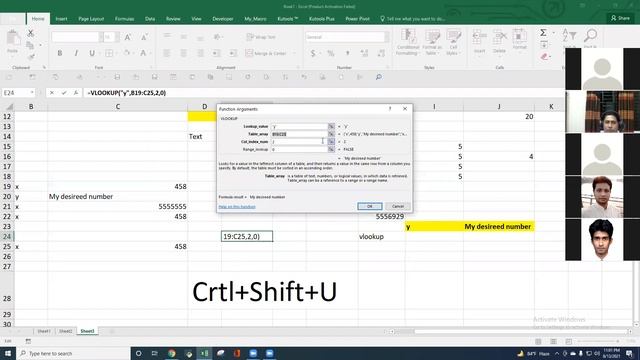Toggle left horizontal alignment
Screen dimensions: 640x360
[167, 53]
